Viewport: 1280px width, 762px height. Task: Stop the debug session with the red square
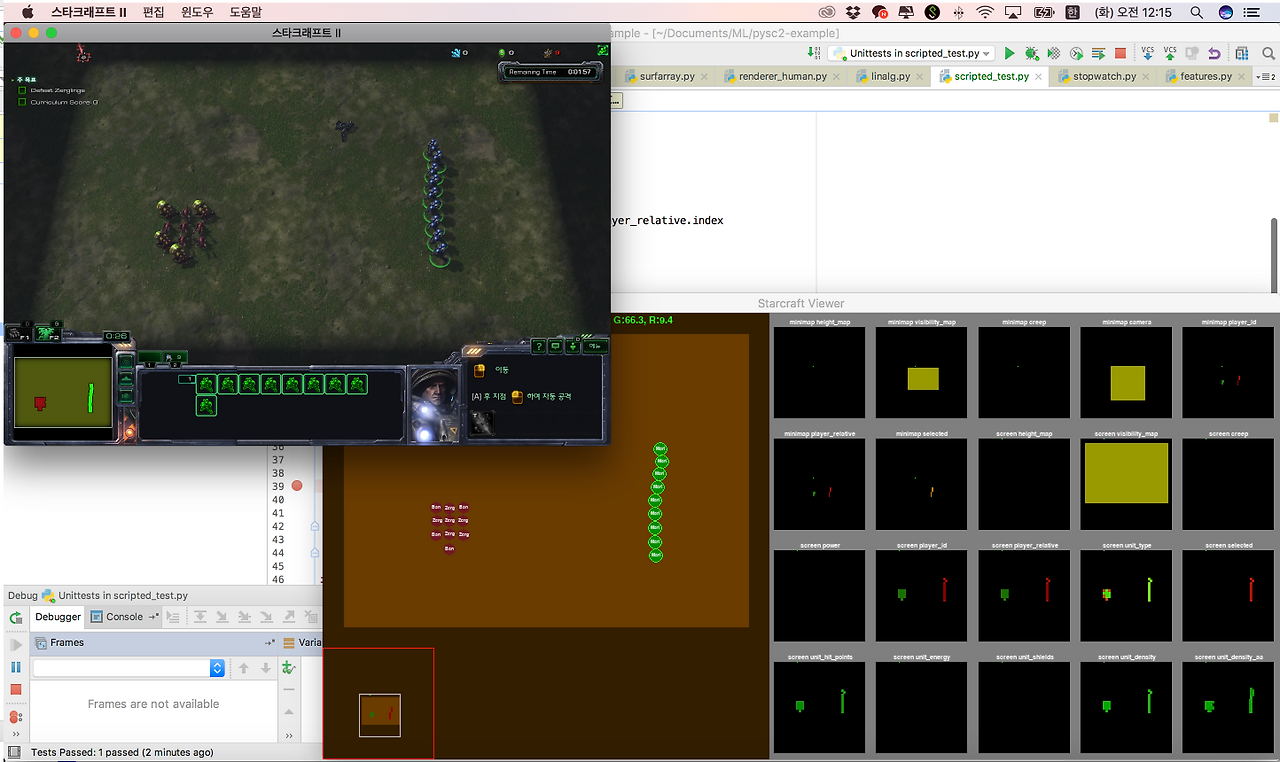(x=16, y=690)
